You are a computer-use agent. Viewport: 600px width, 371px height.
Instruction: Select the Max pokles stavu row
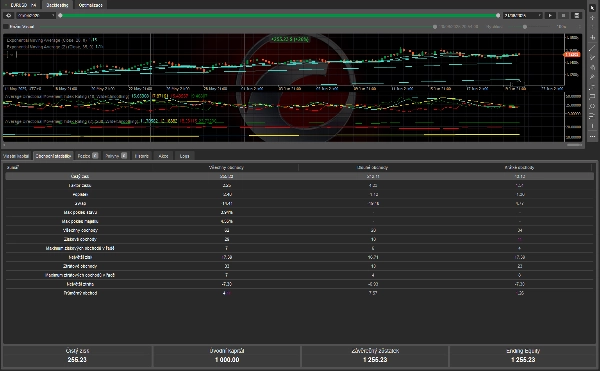(299, 212)
